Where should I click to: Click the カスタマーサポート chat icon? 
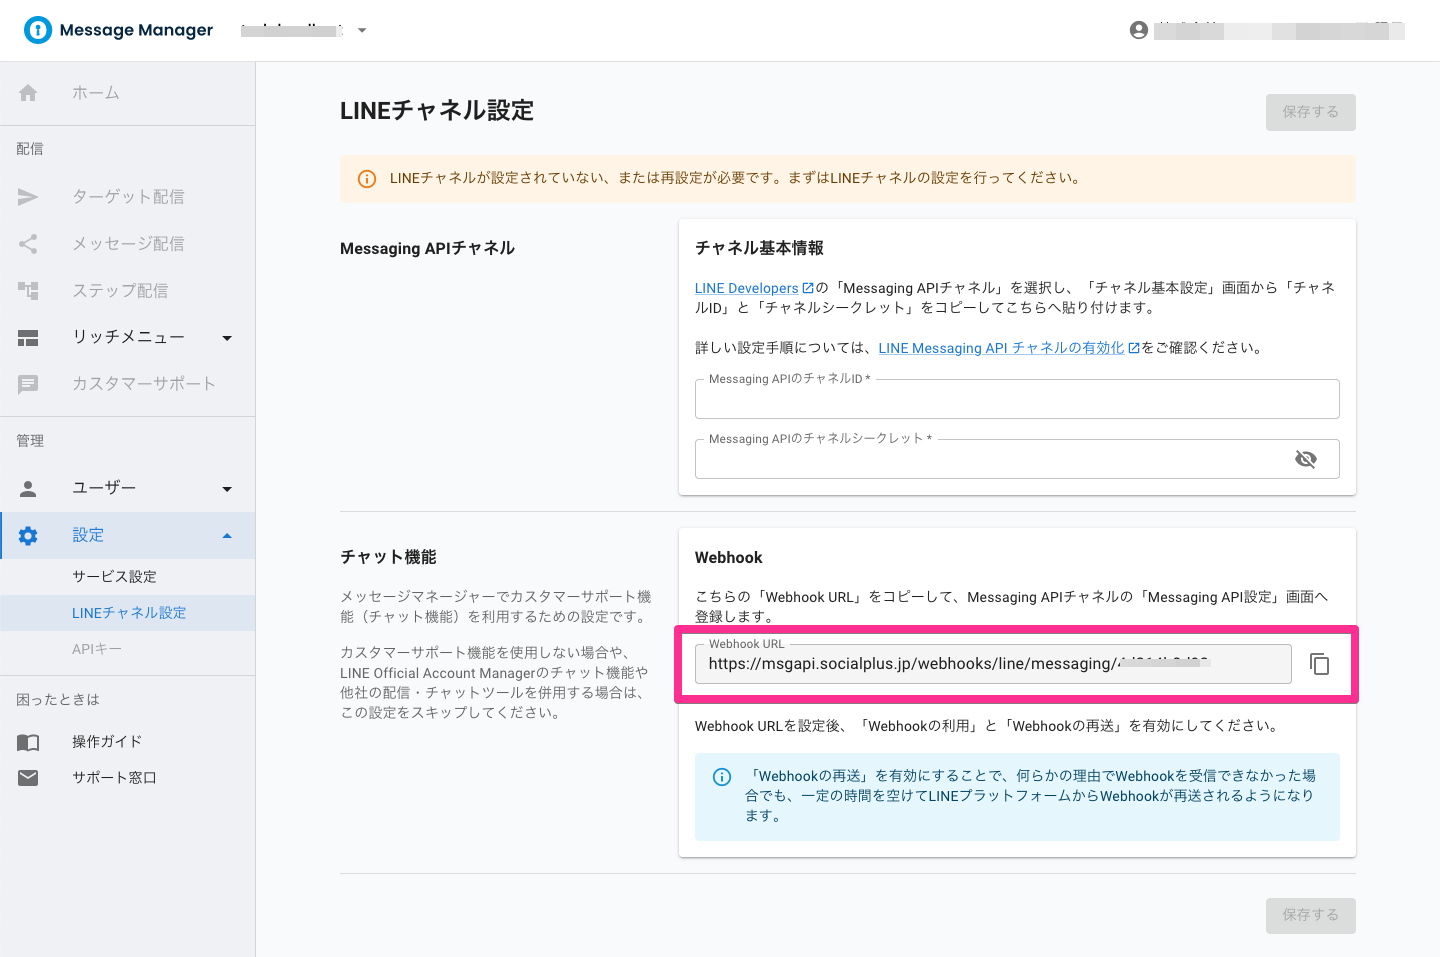[28, 384]
